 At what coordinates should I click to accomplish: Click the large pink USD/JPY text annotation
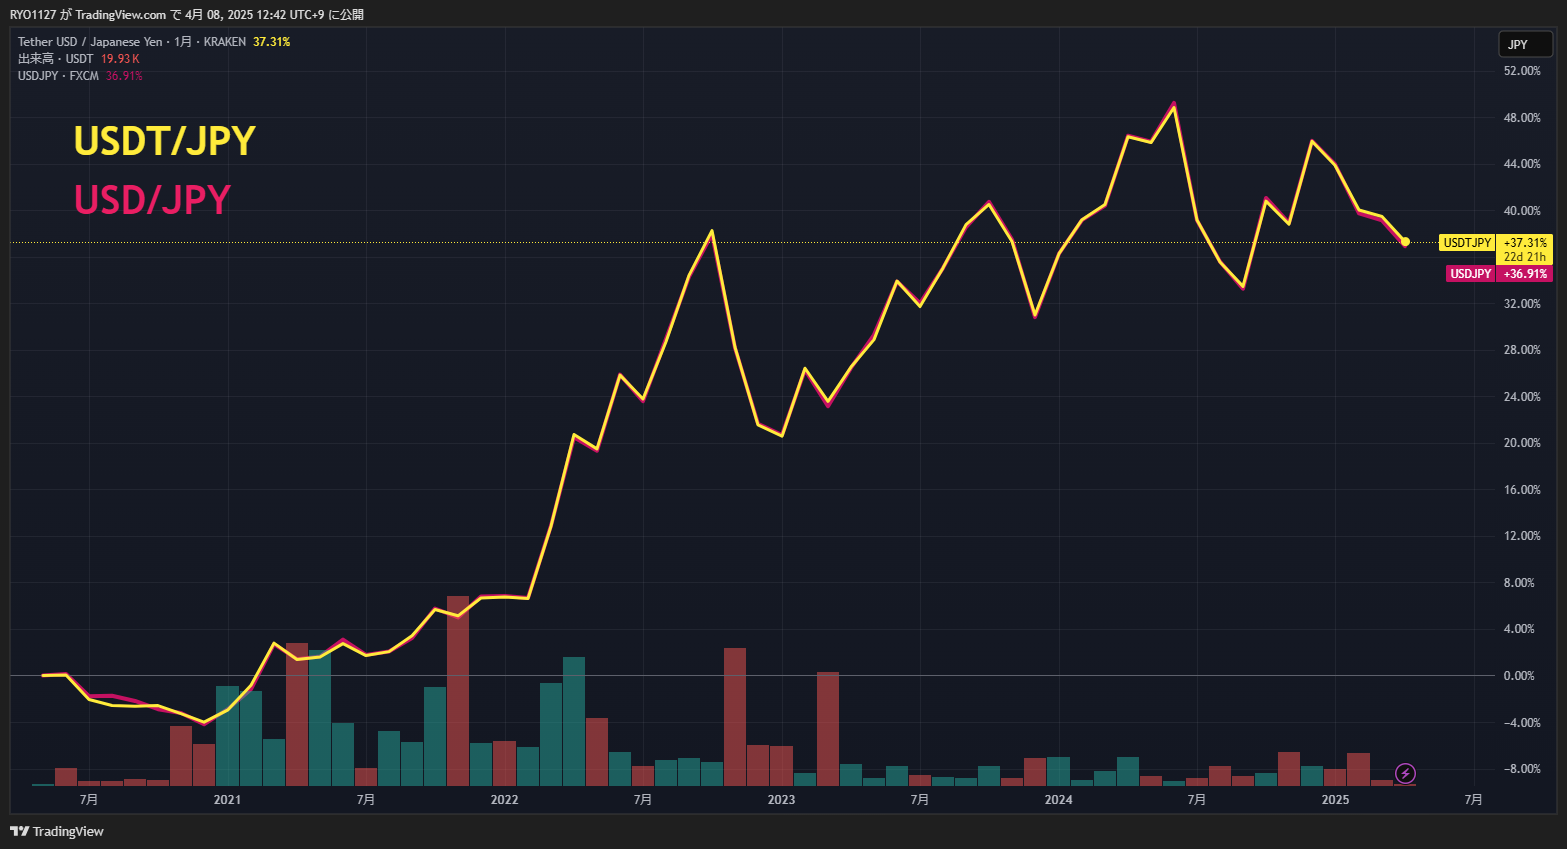click(x=152, y=200)
